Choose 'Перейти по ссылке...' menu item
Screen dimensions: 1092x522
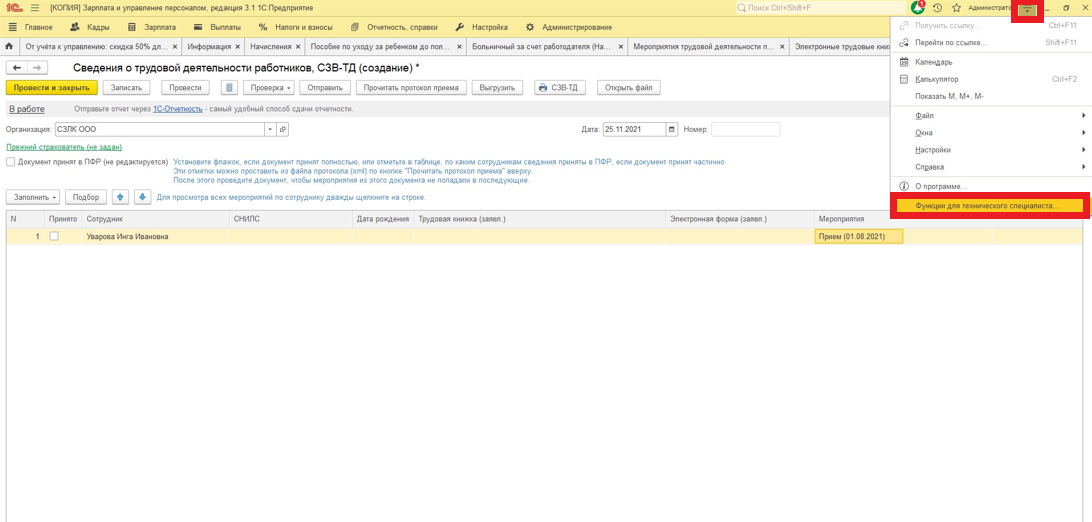[990, 42]
